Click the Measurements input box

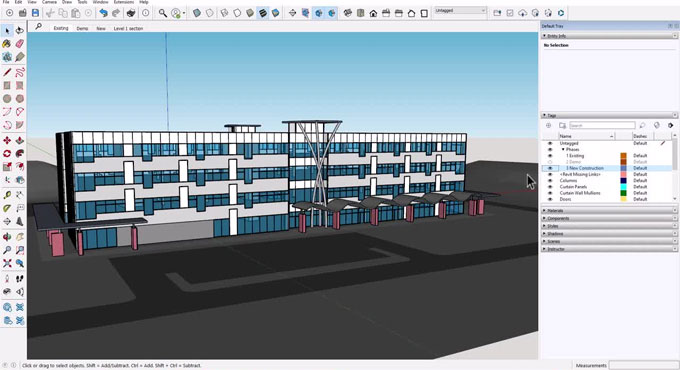(643, 365)
